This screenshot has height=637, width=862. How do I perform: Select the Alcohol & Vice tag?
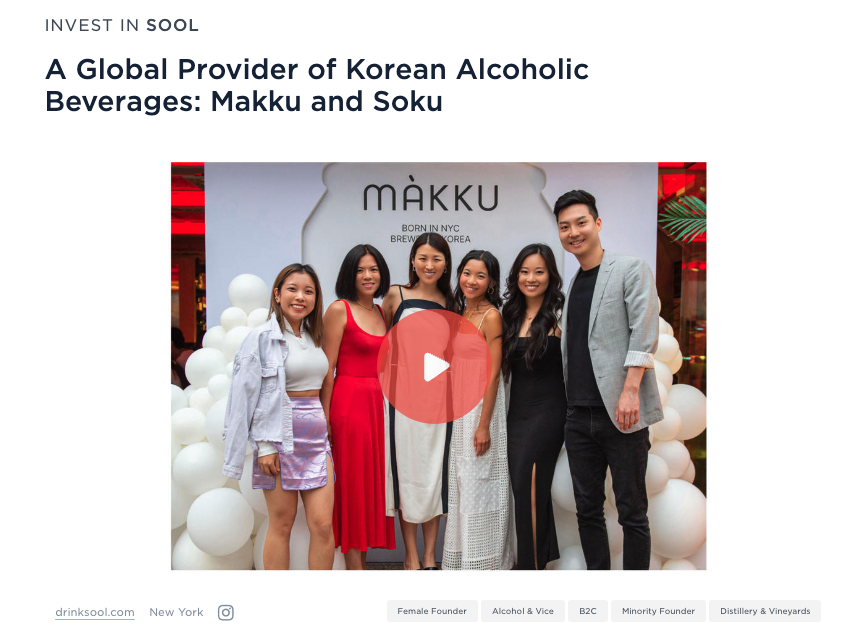tap(523, 611)
